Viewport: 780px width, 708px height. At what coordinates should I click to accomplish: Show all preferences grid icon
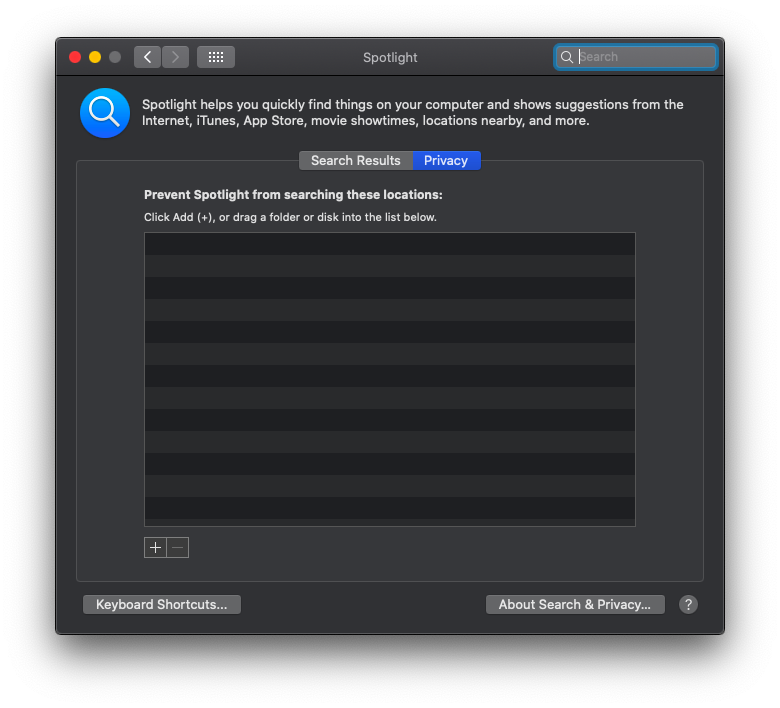click(216, 57)
